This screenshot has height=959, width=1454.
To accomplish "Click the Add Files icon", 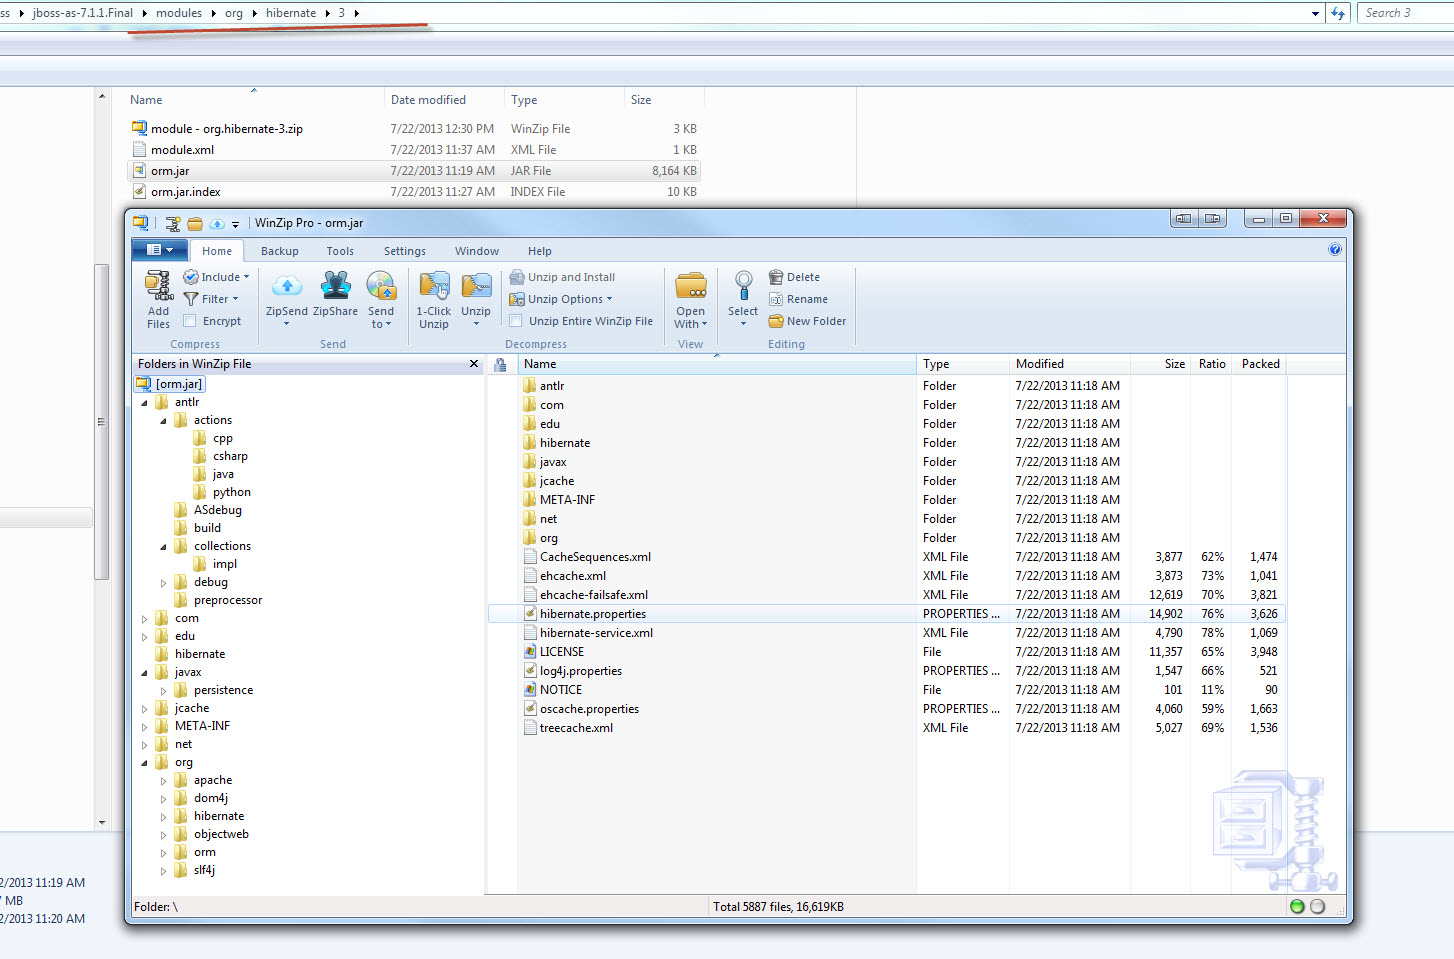I will [x=158, y=286].
